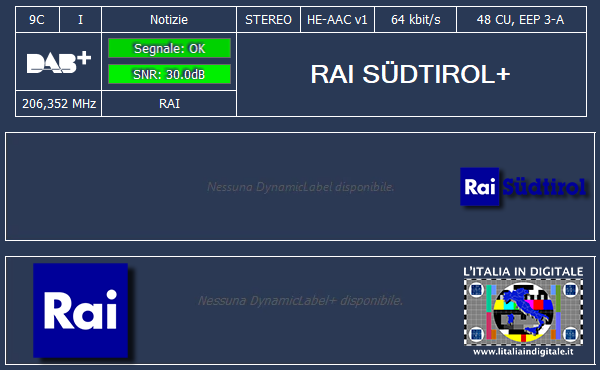This screenshot has height=370, width=600.
Task: Open the L'Italia in Digitale test card
Action: coord(523,311)
